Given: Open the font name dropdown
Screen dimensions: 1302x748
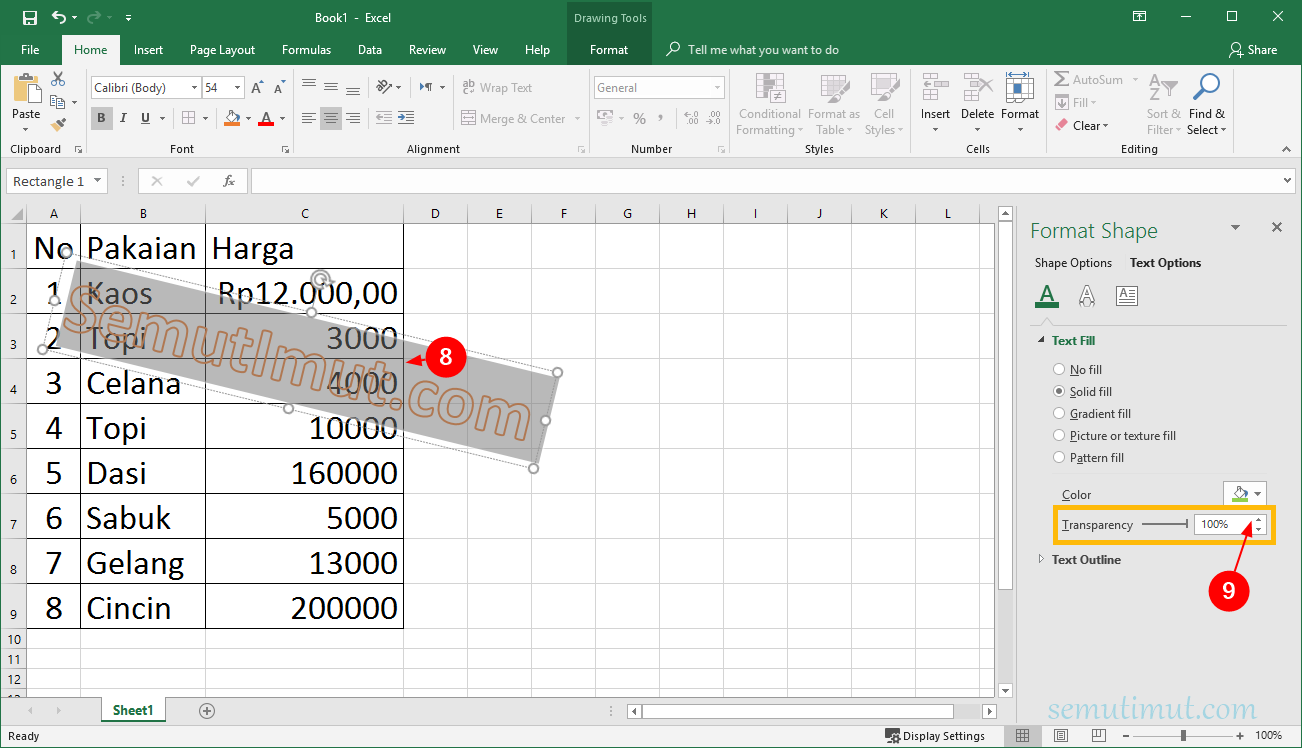Looking at the screenshot, I should [x=194, y=88].
